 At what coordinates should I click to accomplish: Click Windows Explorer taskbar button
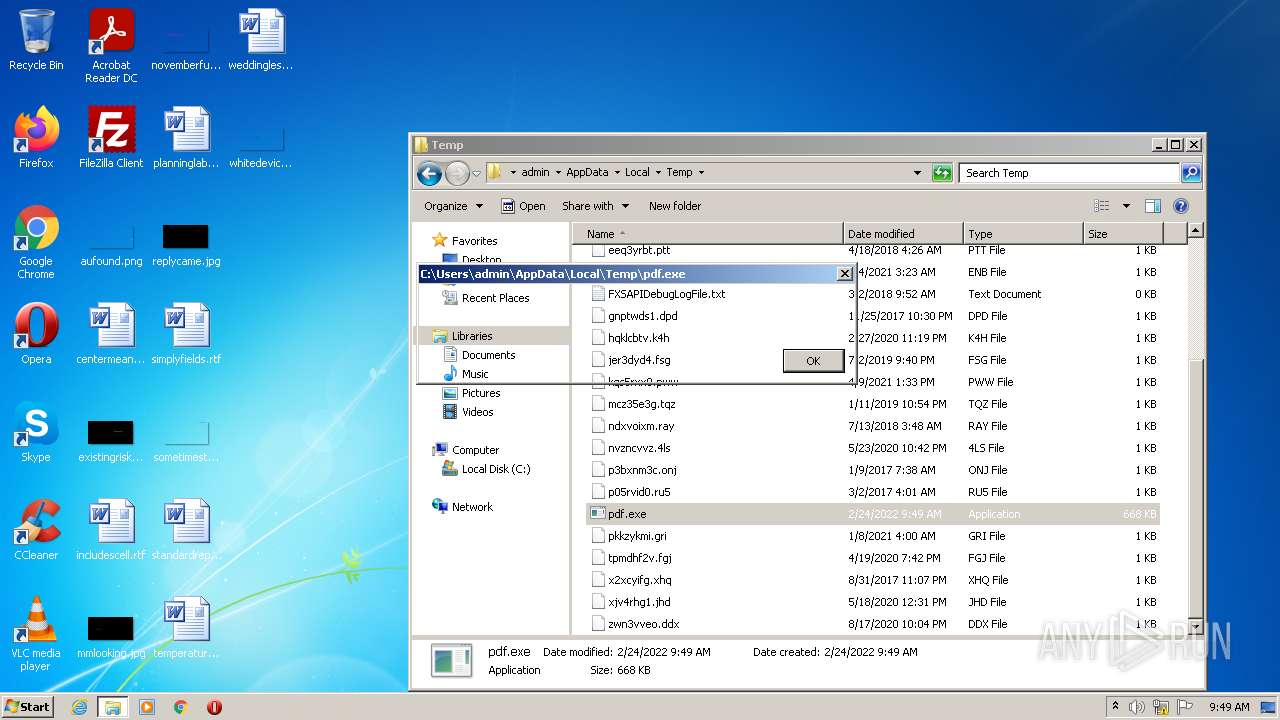pos(112,707)
